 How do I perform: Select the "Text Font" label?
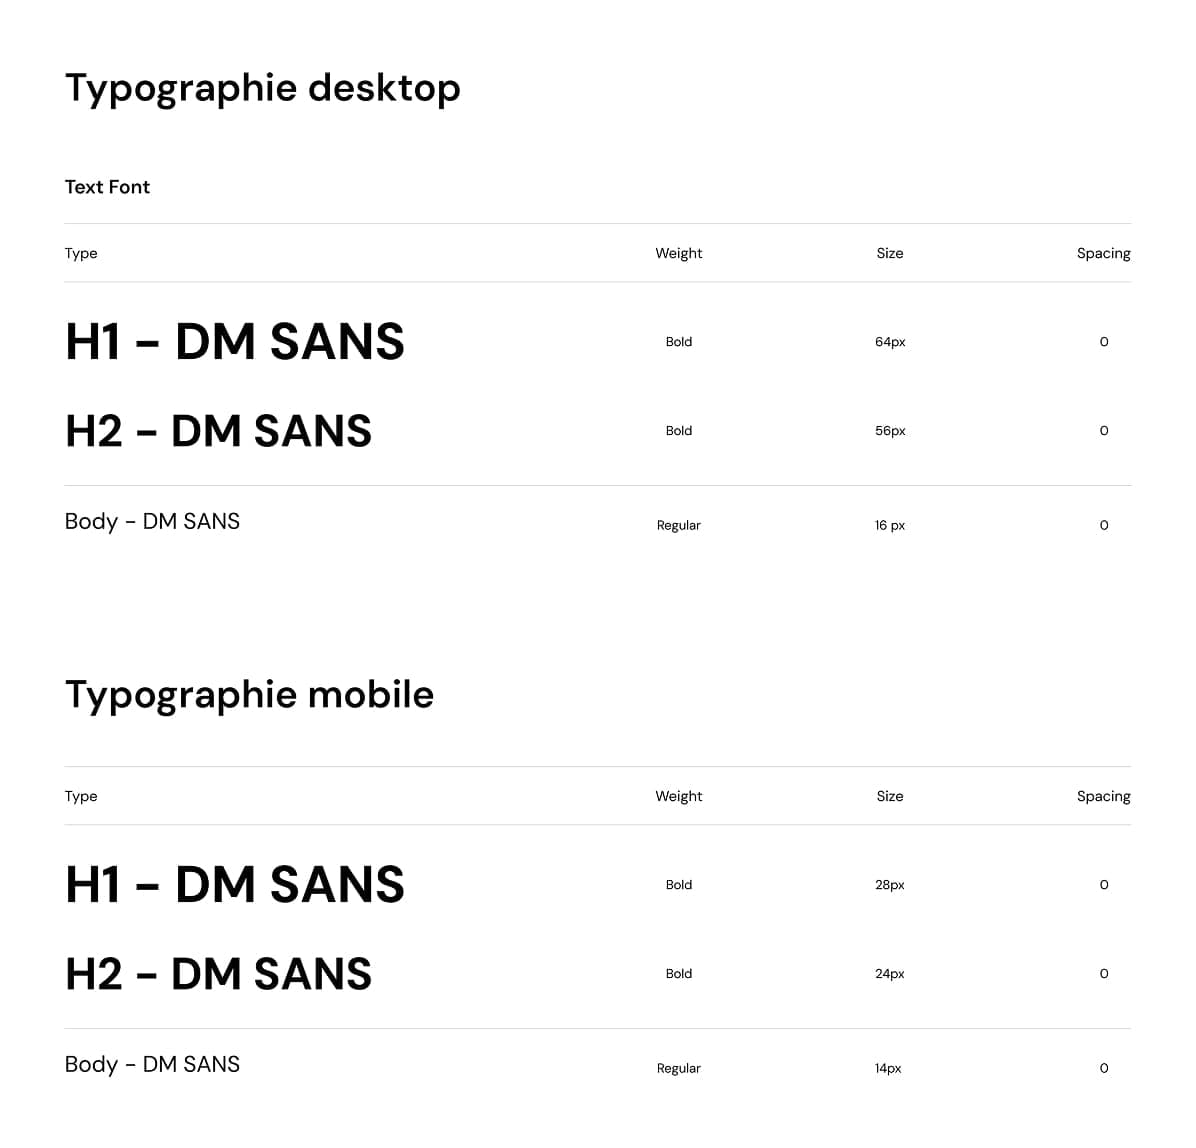tap(107, 187)
